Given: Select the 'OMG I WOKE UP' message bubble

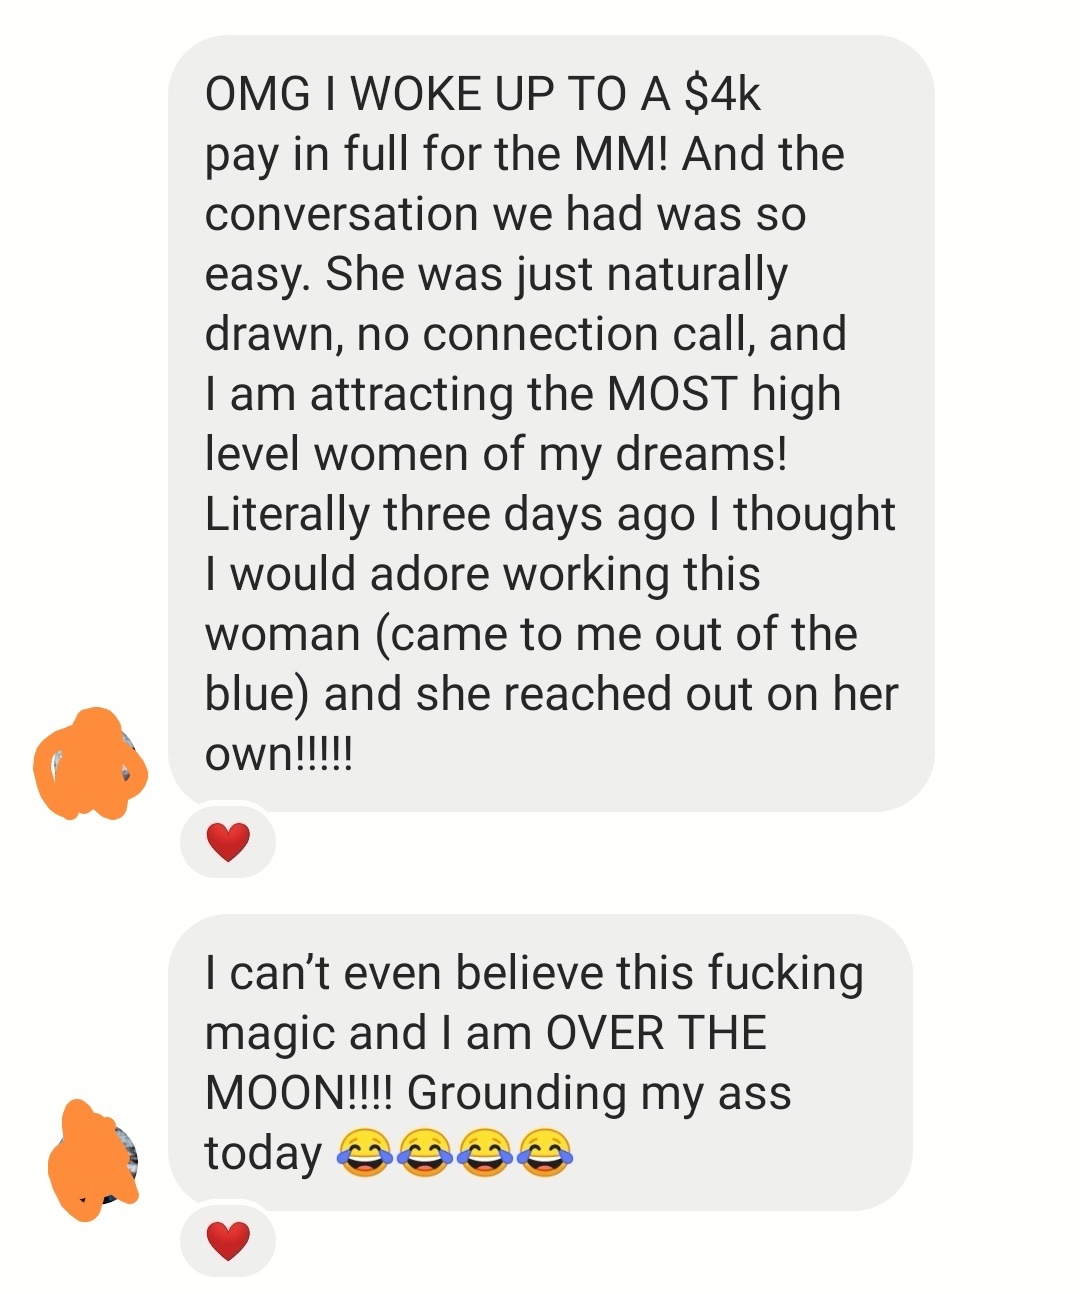Looking at the screenshot, I should [551, 423].
